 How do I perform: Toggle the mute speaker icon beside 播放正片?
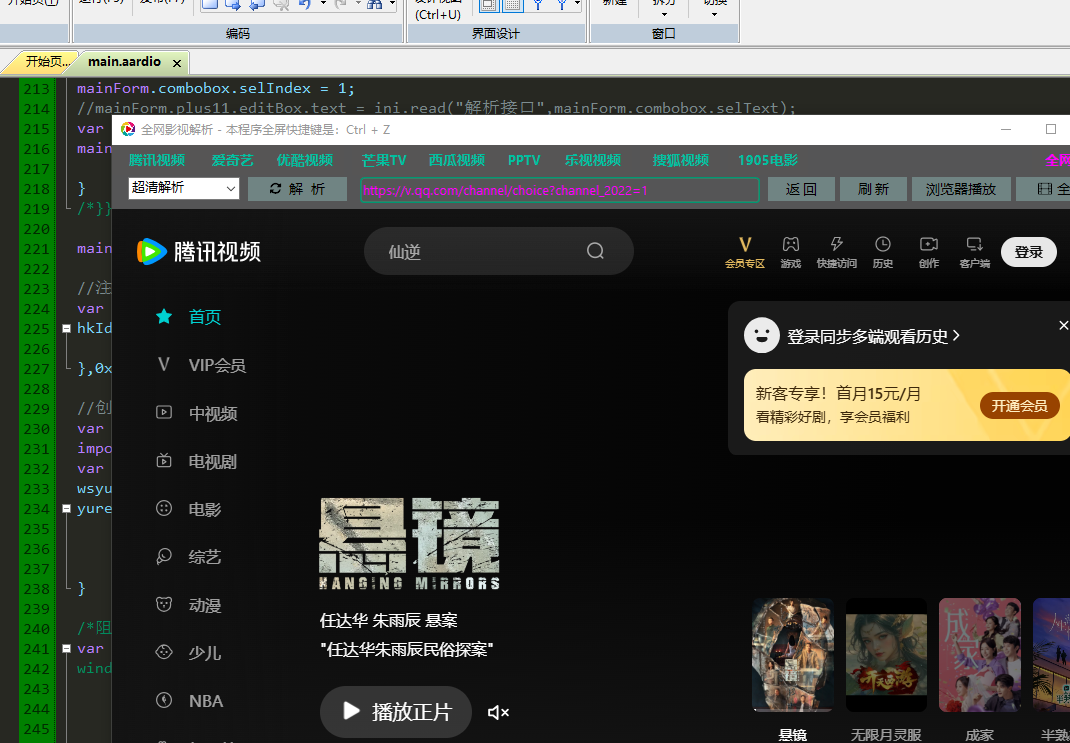[x=498, y=712]
